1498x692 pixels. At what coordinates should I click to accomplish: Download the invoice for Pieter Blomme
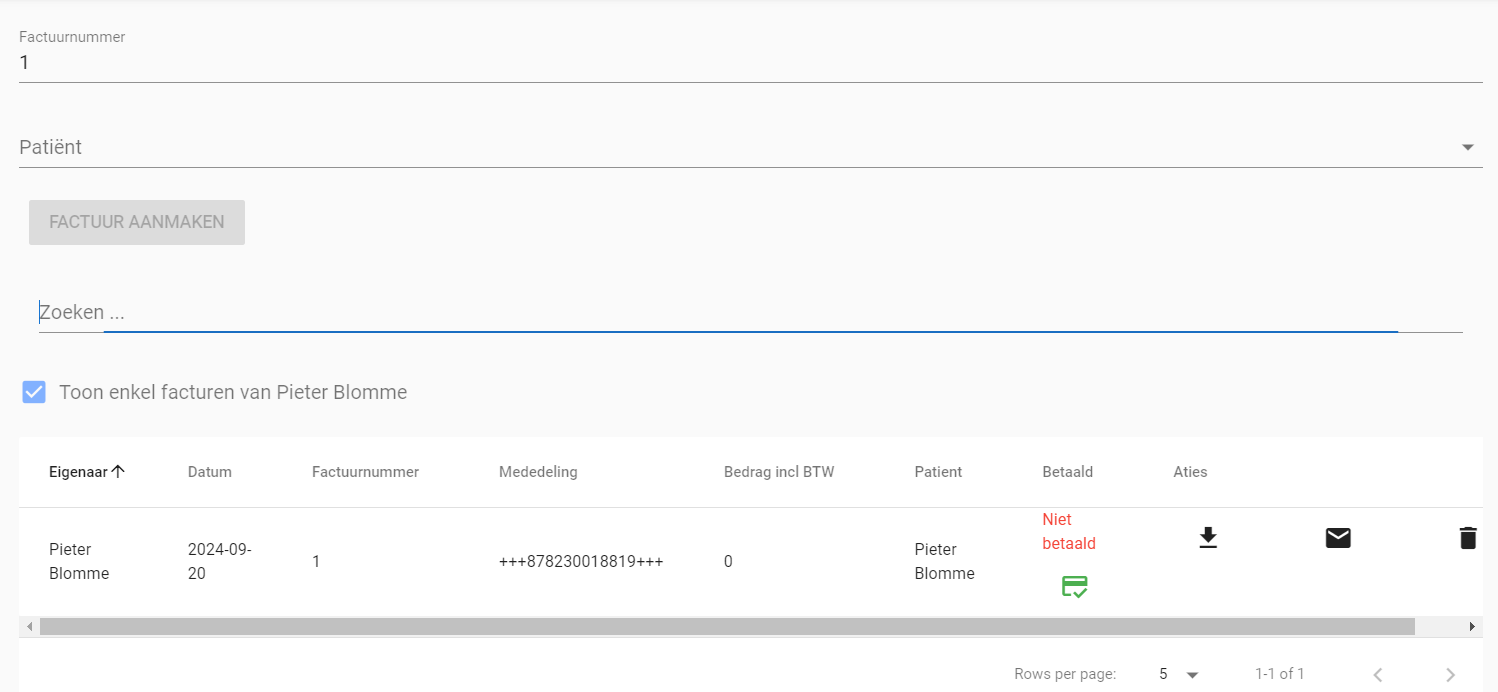point(1208,538)
